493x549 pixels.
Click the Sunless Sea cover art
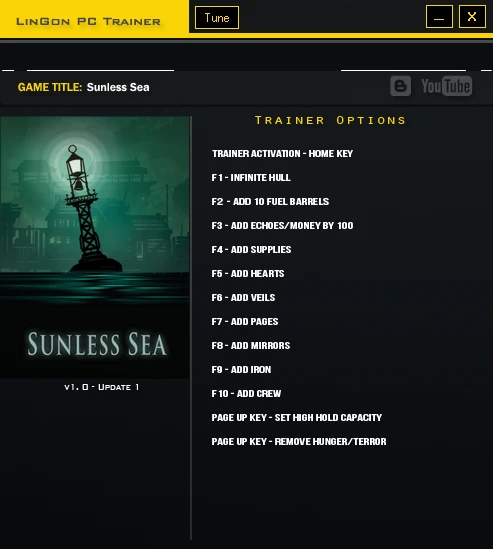click(x=95, y=247)
